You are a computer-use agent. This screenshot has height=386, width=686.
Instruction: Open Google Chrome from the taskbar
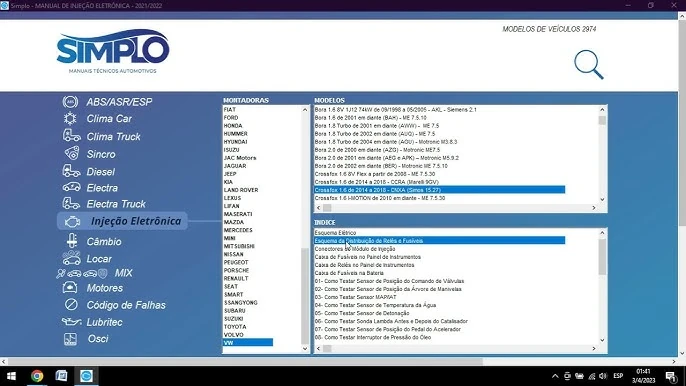click(37, 376)
